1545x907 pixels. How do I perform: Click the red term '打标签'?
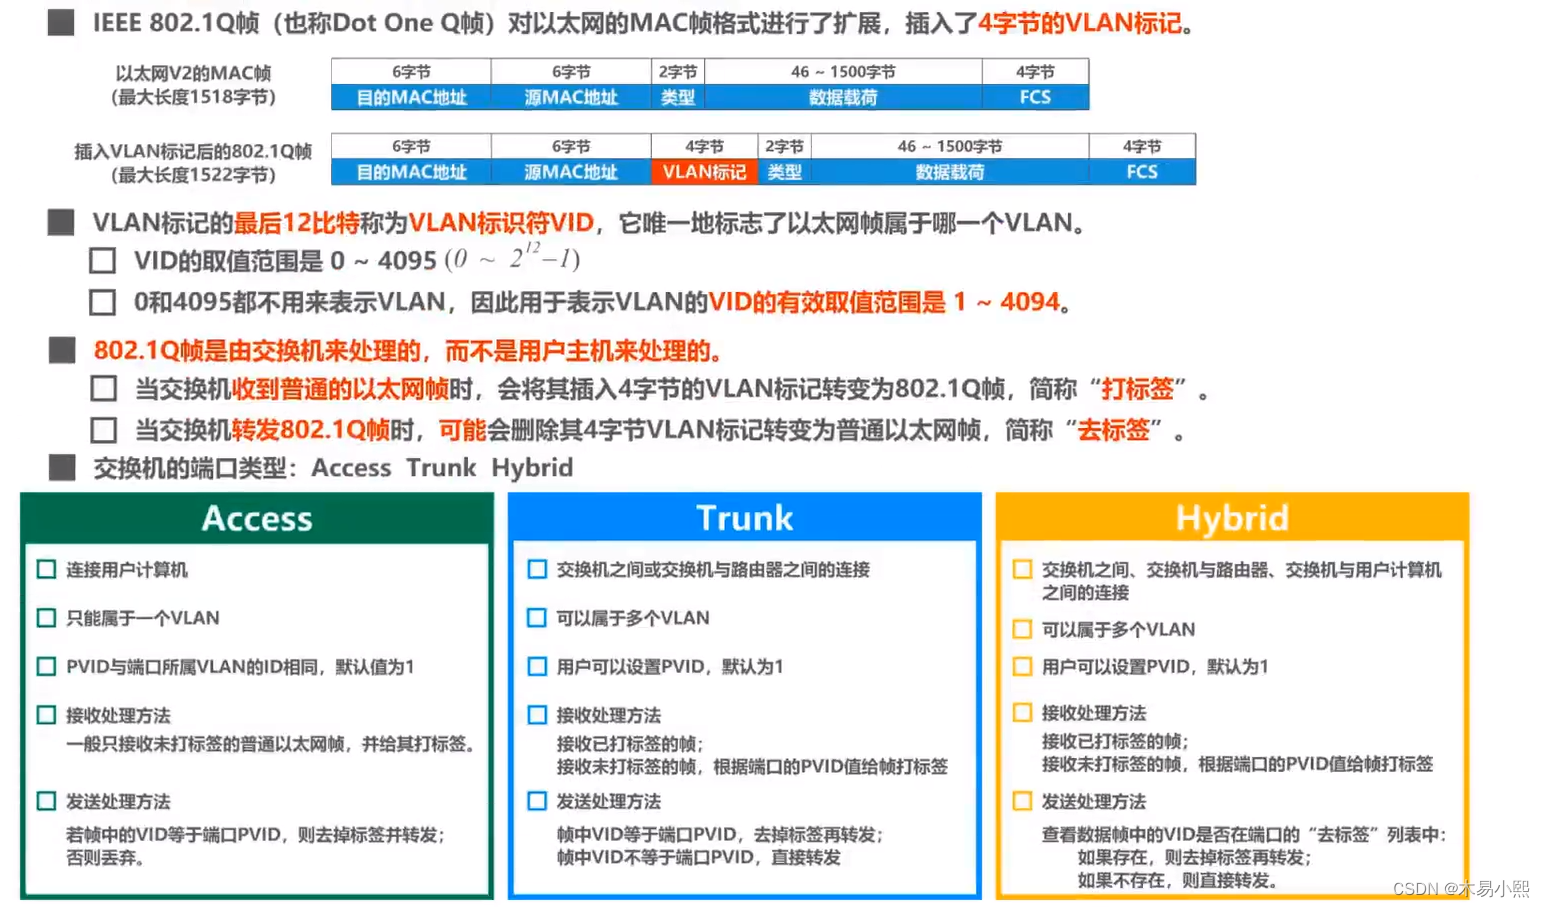[1137, 389]
